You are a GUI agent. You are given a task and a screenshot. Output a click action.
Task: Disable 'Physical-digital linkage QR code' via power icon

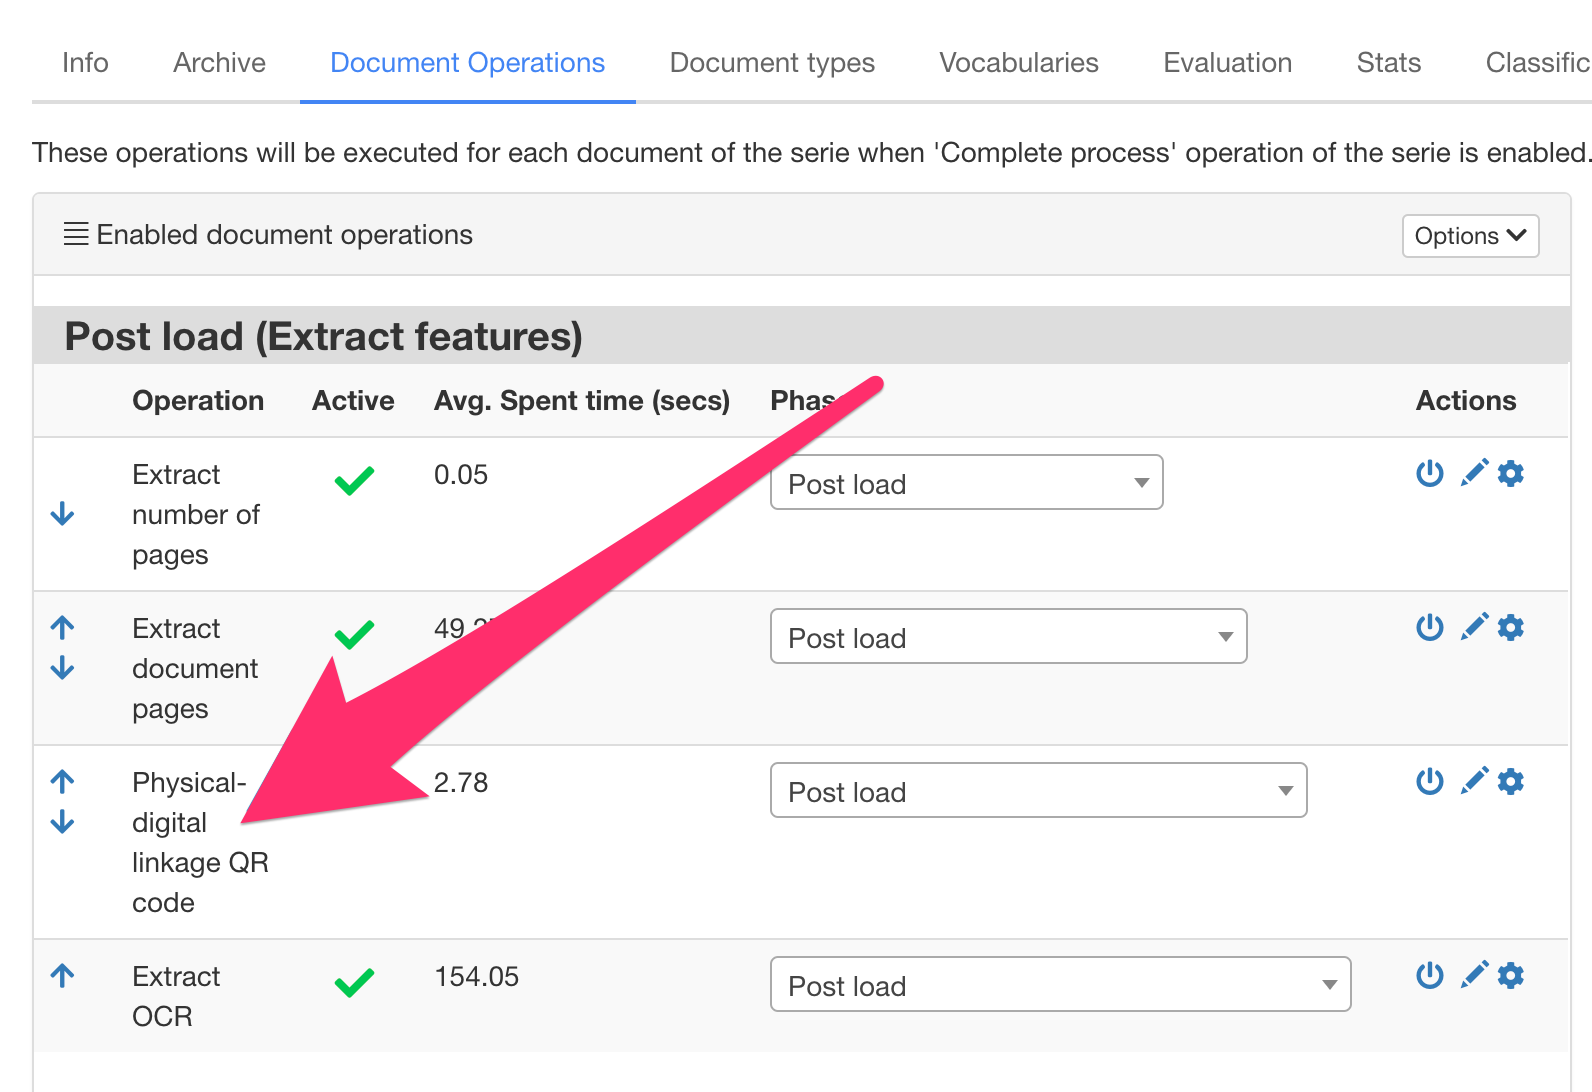(x=1430, y=781)
